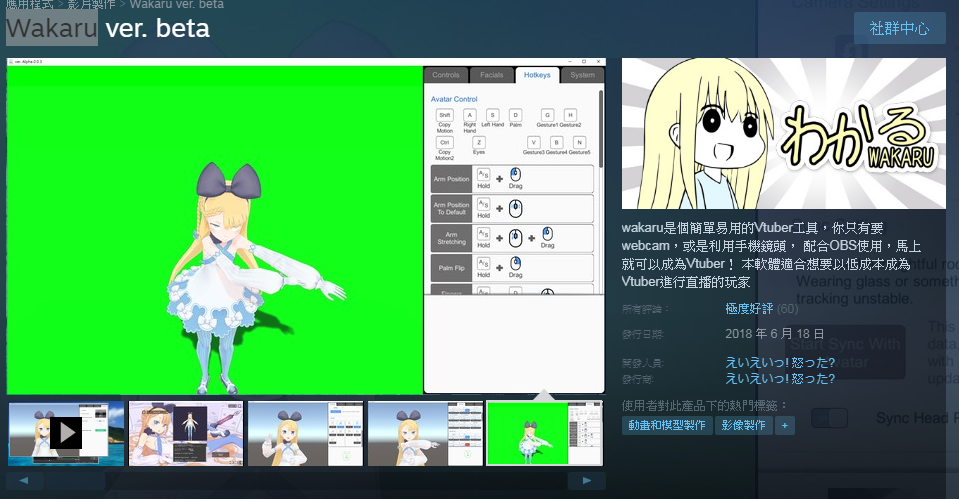Screen dimensions: 959x499
Task: Click the N Gesture5 key icon
Action: (x=579, y=142)
